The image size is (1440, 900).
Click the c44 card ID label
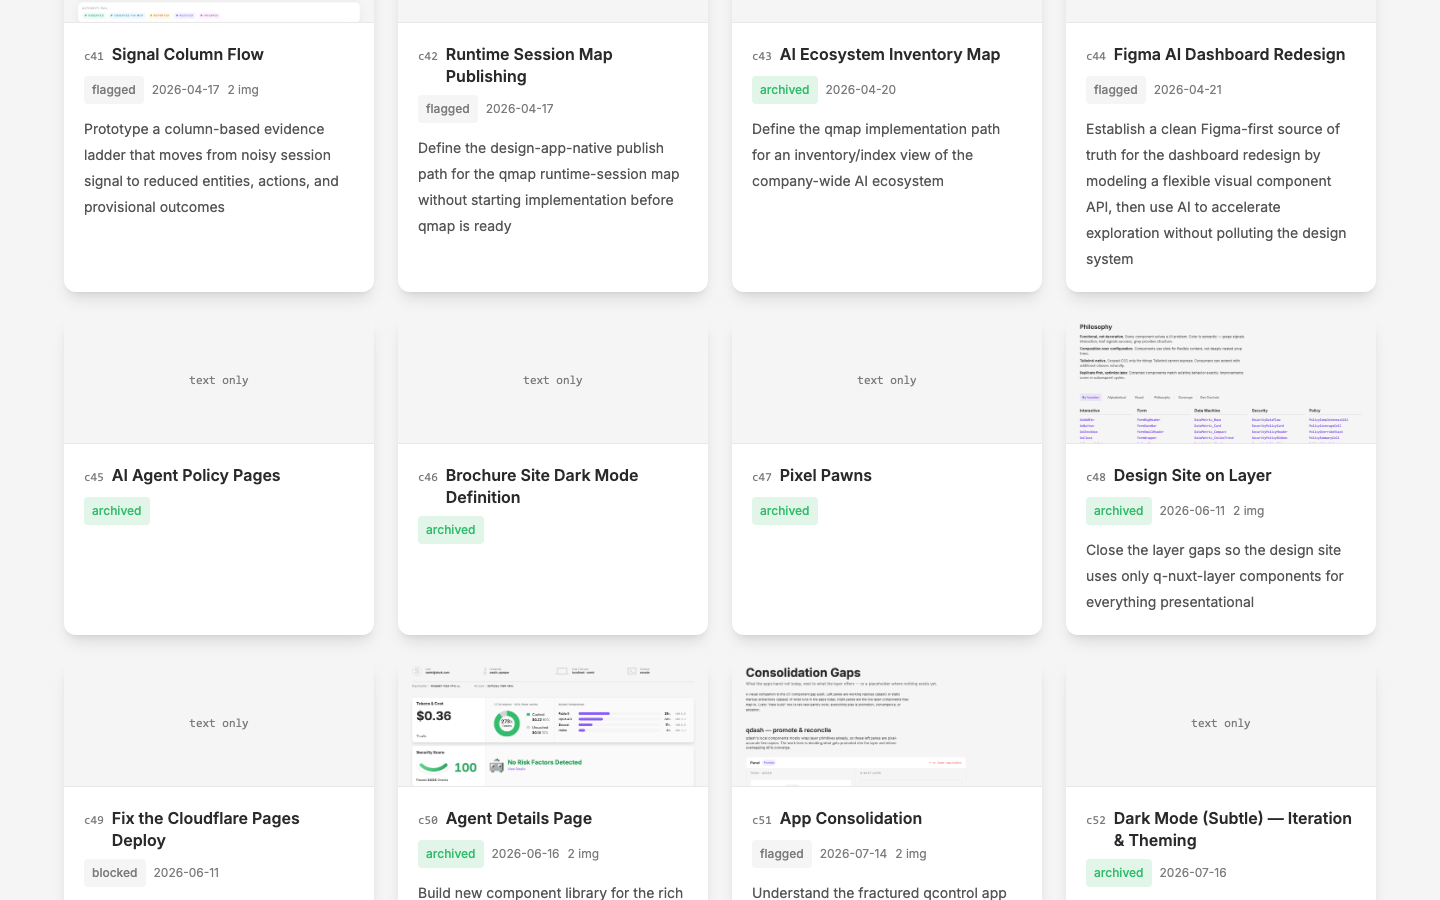[1096, 57]
